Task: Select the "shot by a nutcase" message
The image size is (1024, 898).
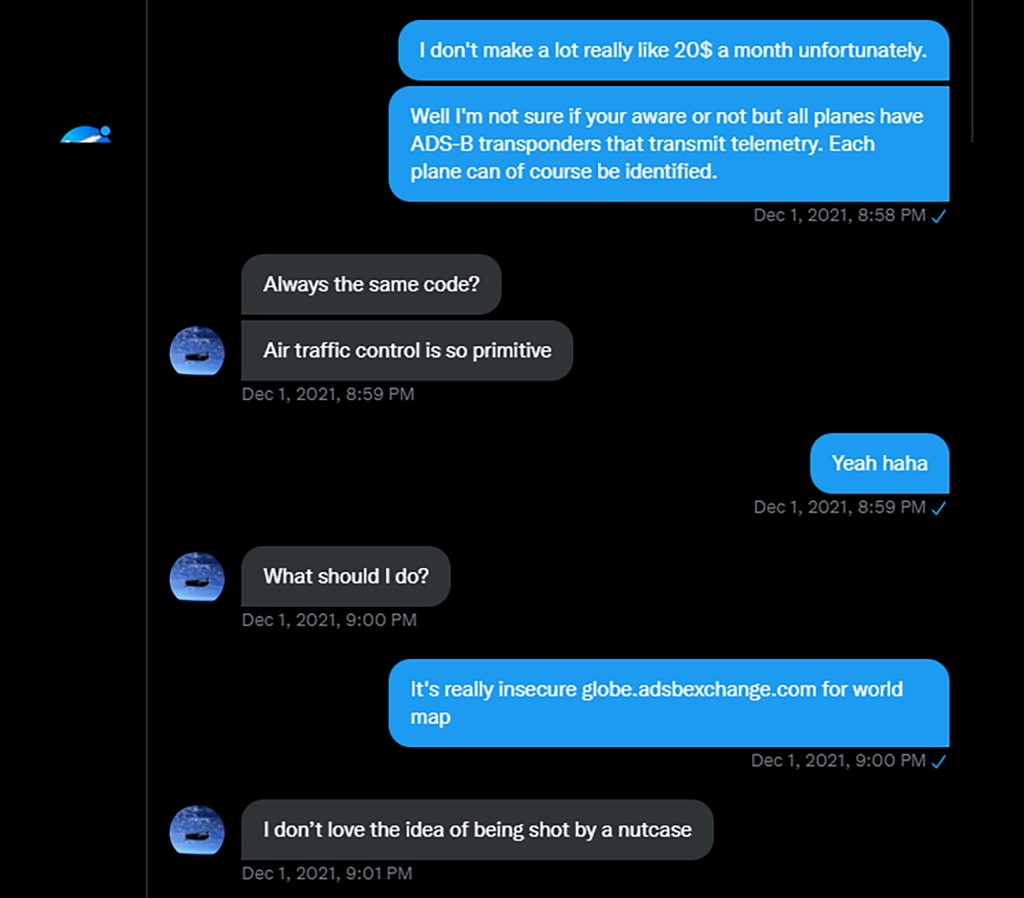Action: point(477,830)
